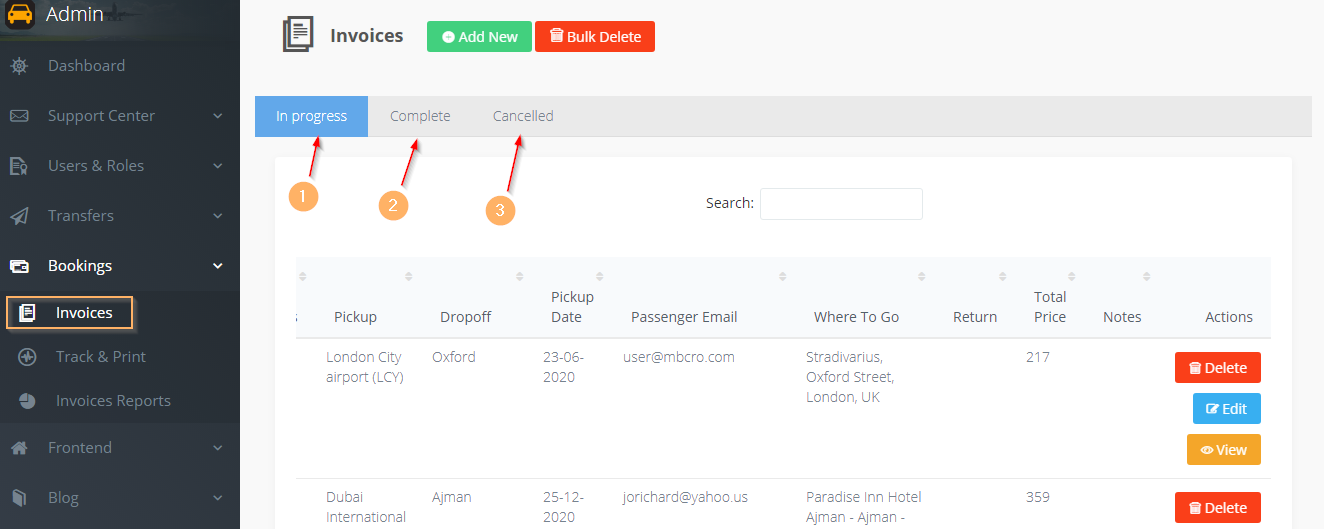Screen dimensions: 1324x529
Task: Click the red Bulk Delete button
Action: click(595, 37)
